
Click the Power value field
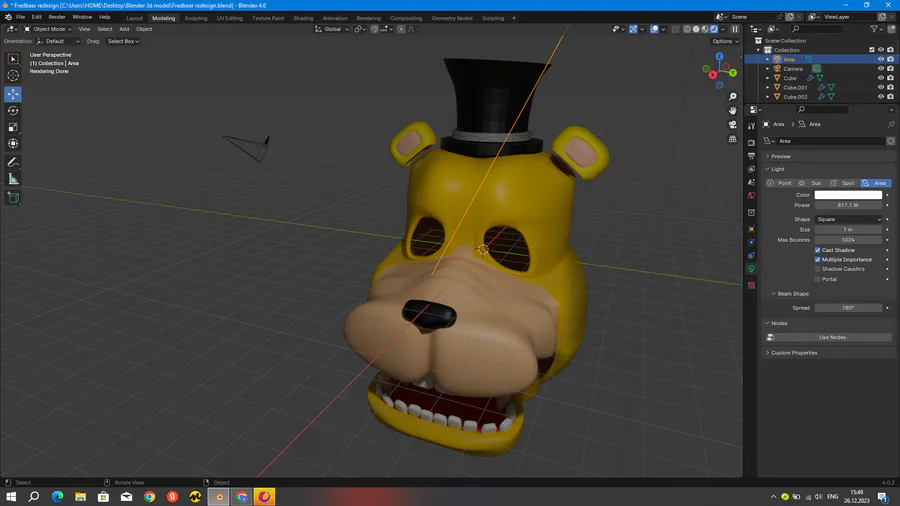click(x=848, y=205)
